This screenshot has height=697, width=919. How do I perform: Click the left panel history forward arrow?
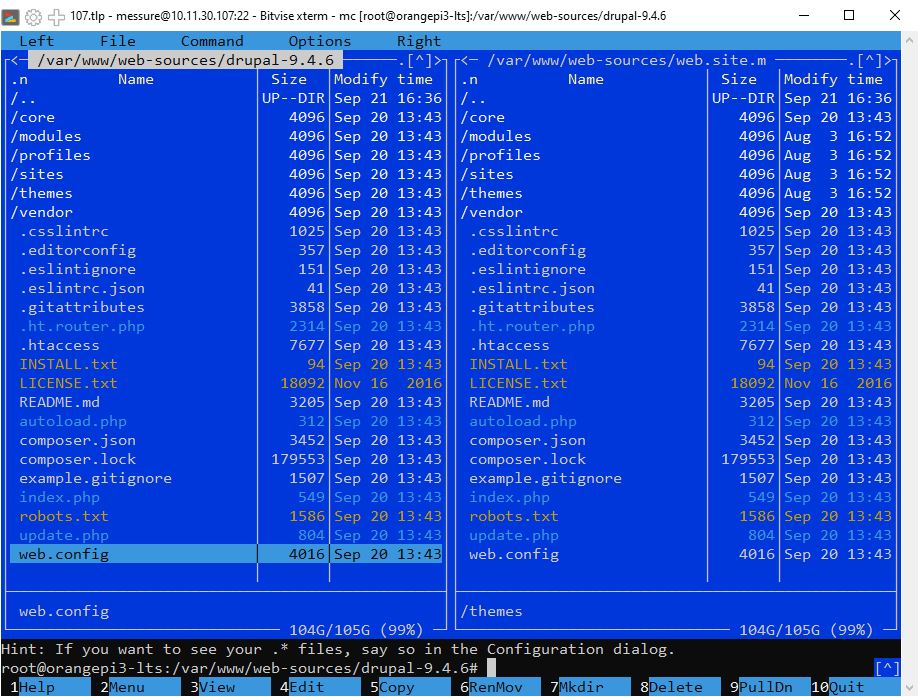tap(437, 60)
